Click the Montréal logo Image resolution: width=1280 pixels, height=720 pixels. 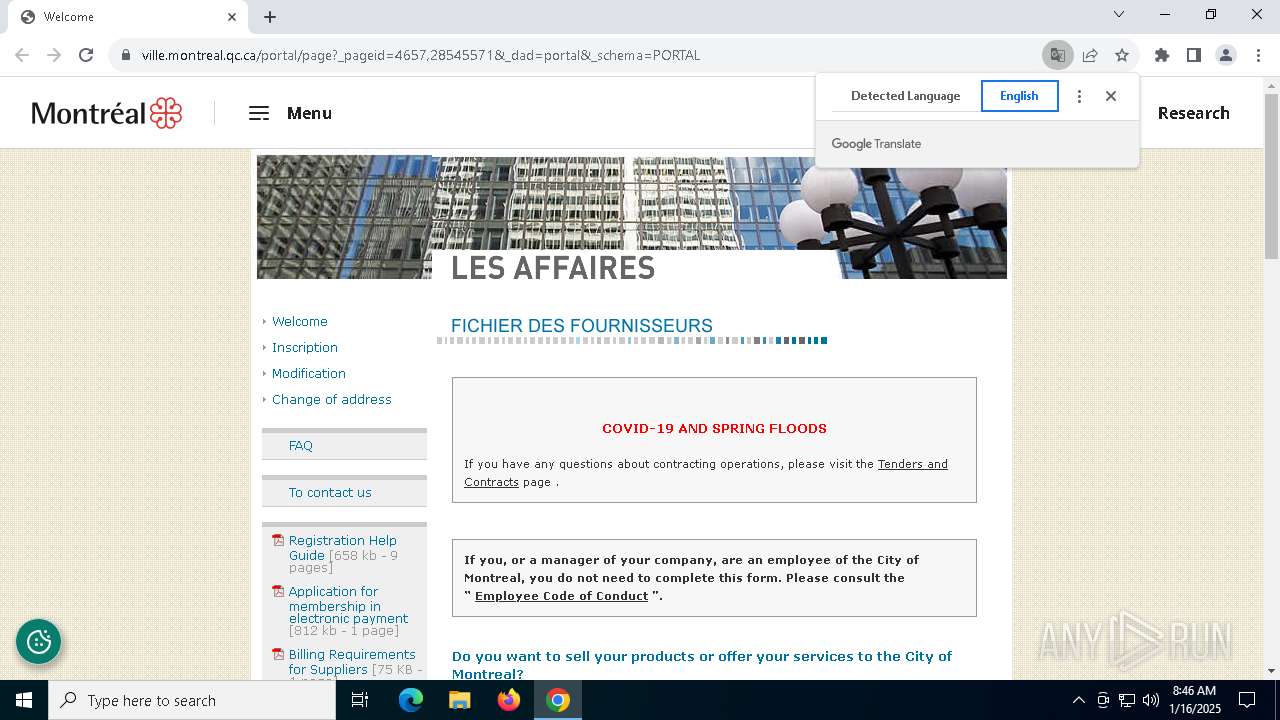106,113
